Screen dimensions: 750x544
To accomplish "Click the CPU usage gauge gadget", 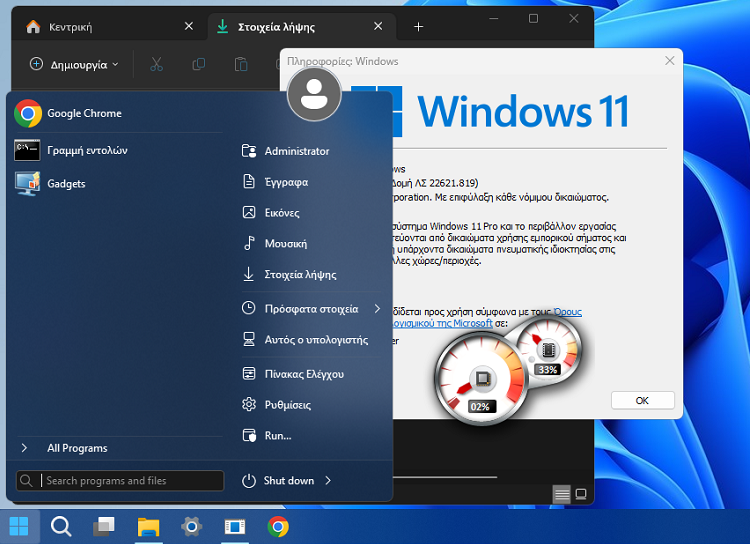I will click(481, 378).
